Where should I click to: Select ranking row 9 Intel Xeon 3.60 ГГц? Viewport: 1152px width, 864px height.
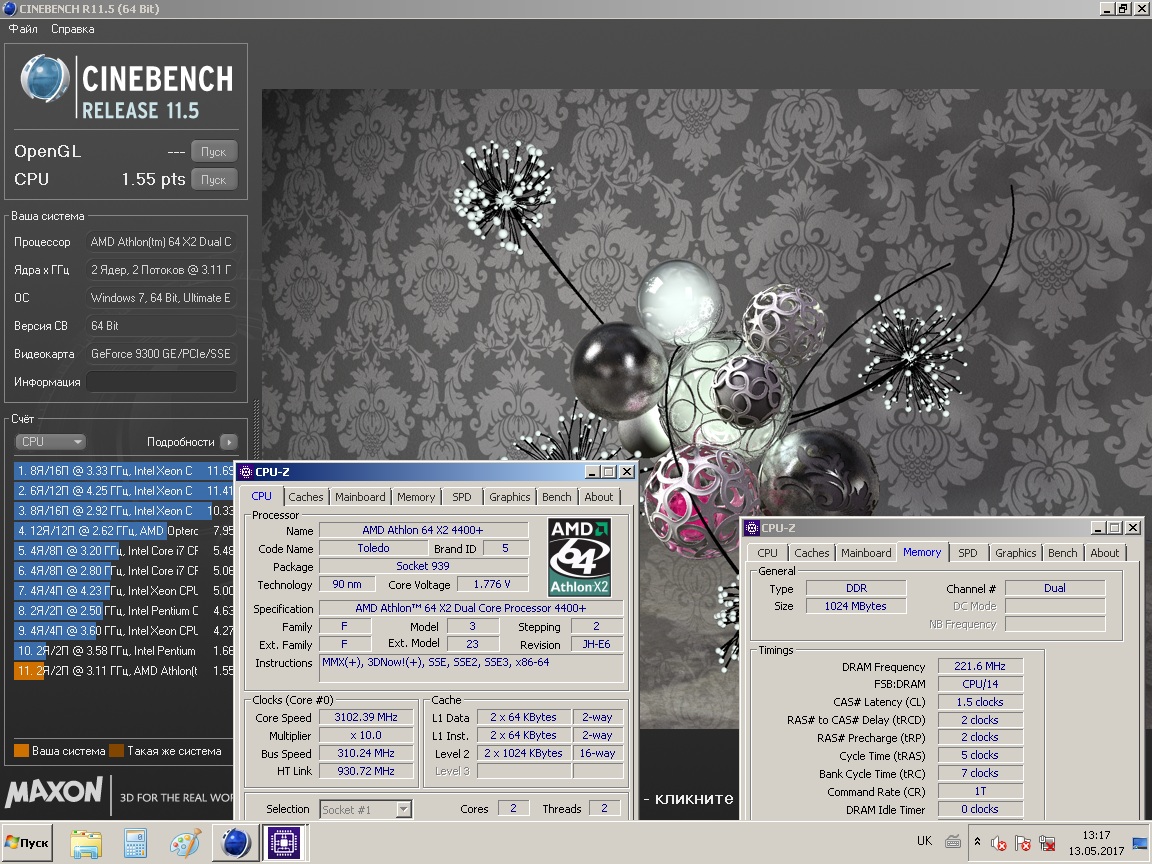tap(123, 630)
